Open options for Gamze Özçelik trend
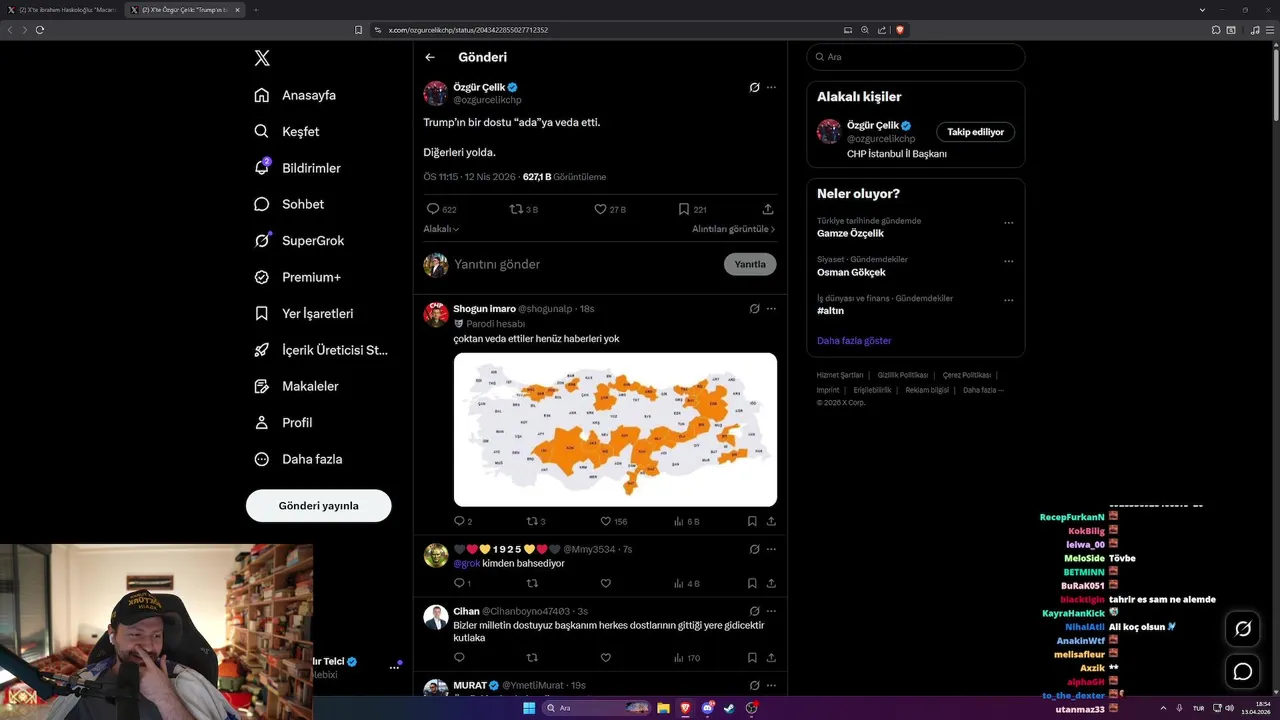This screenshot has height=720, width=1280. [1008, 223]
